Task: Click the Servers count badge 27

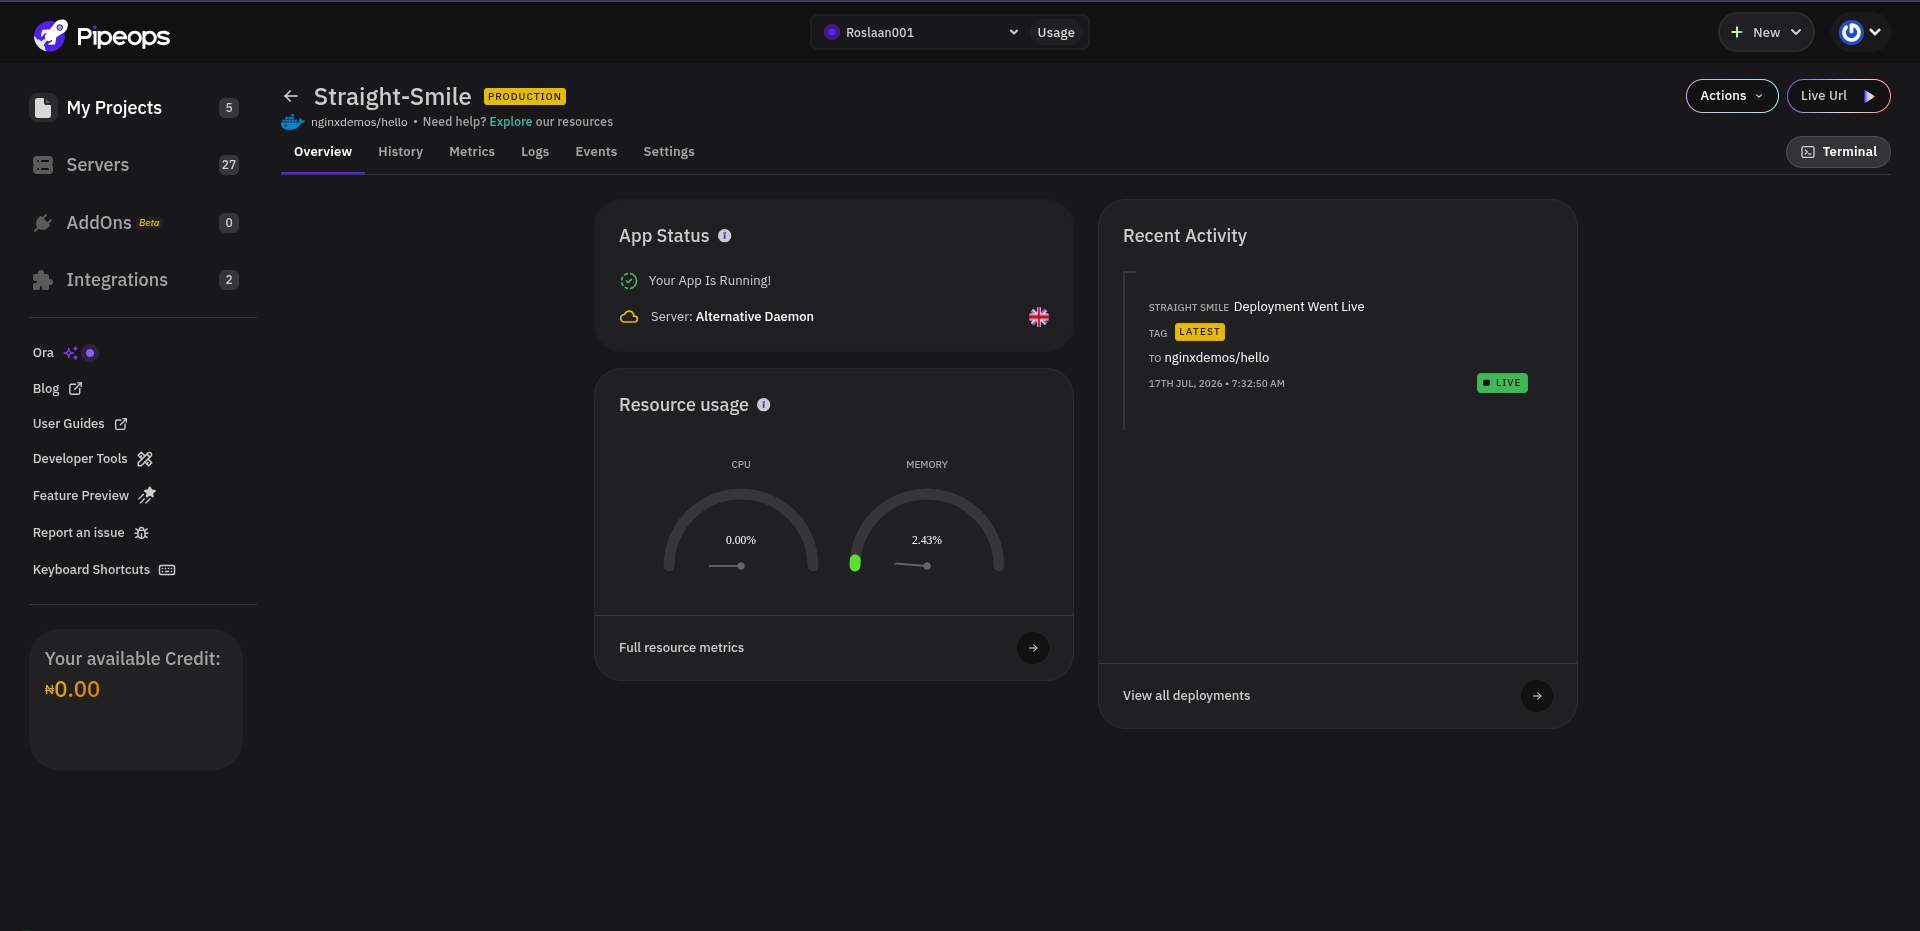Action: tap(229, 165)
